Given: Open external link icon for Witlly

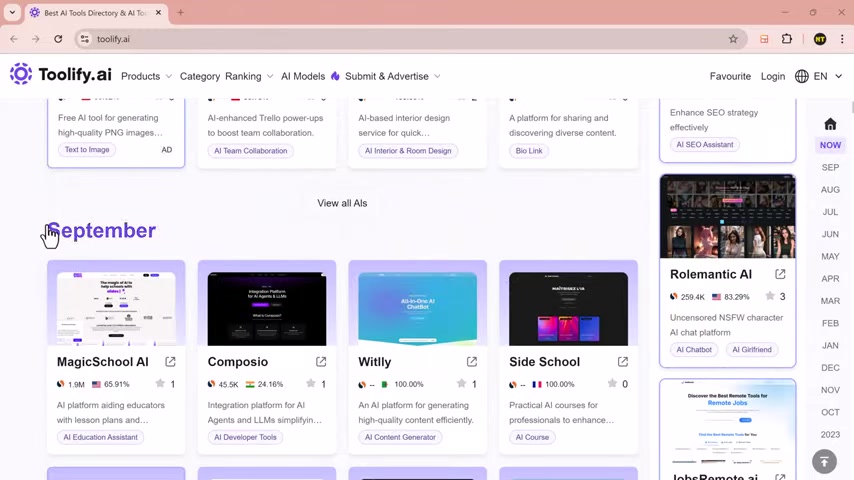Looking at the screenshot, I should click(472, 362).
